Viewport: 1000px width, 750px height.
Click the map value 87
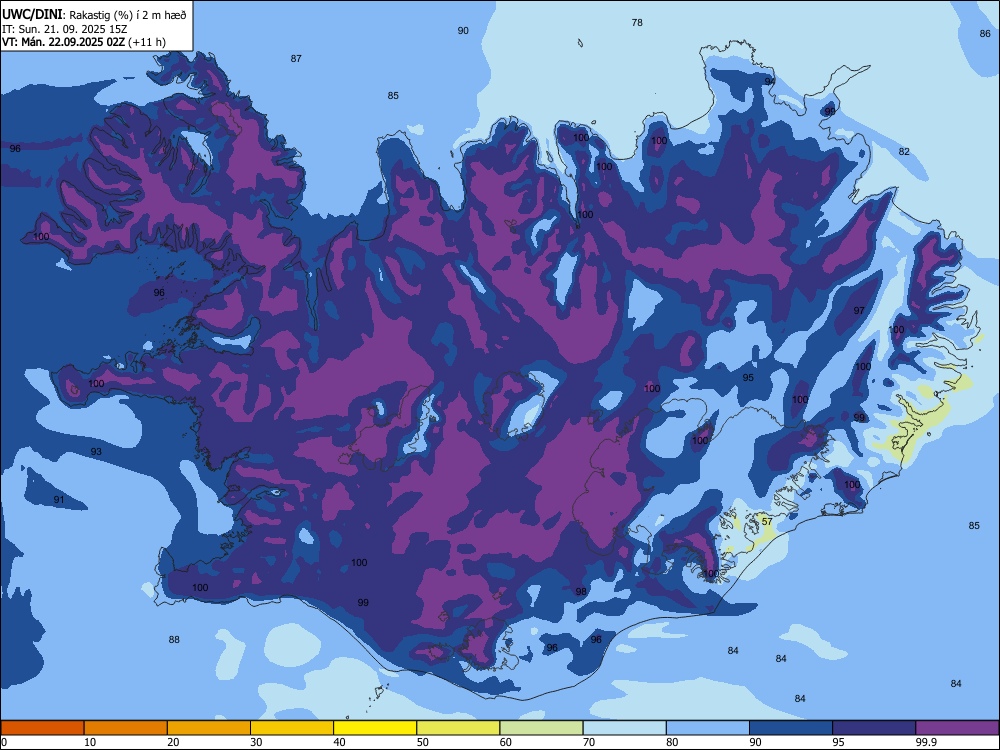tap(296, 59)
